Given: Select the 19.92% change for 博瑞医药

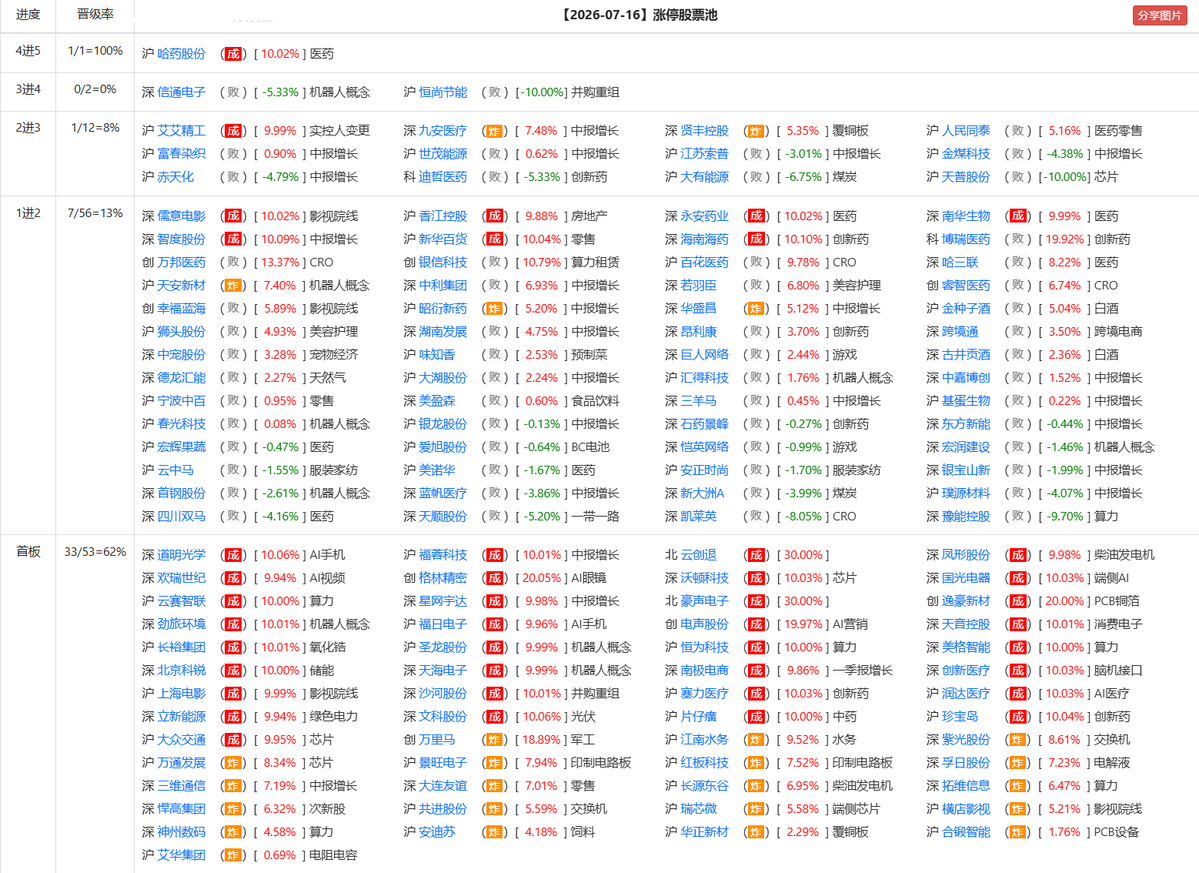Looking at the screenshot, I should [x=1063, y=239].
